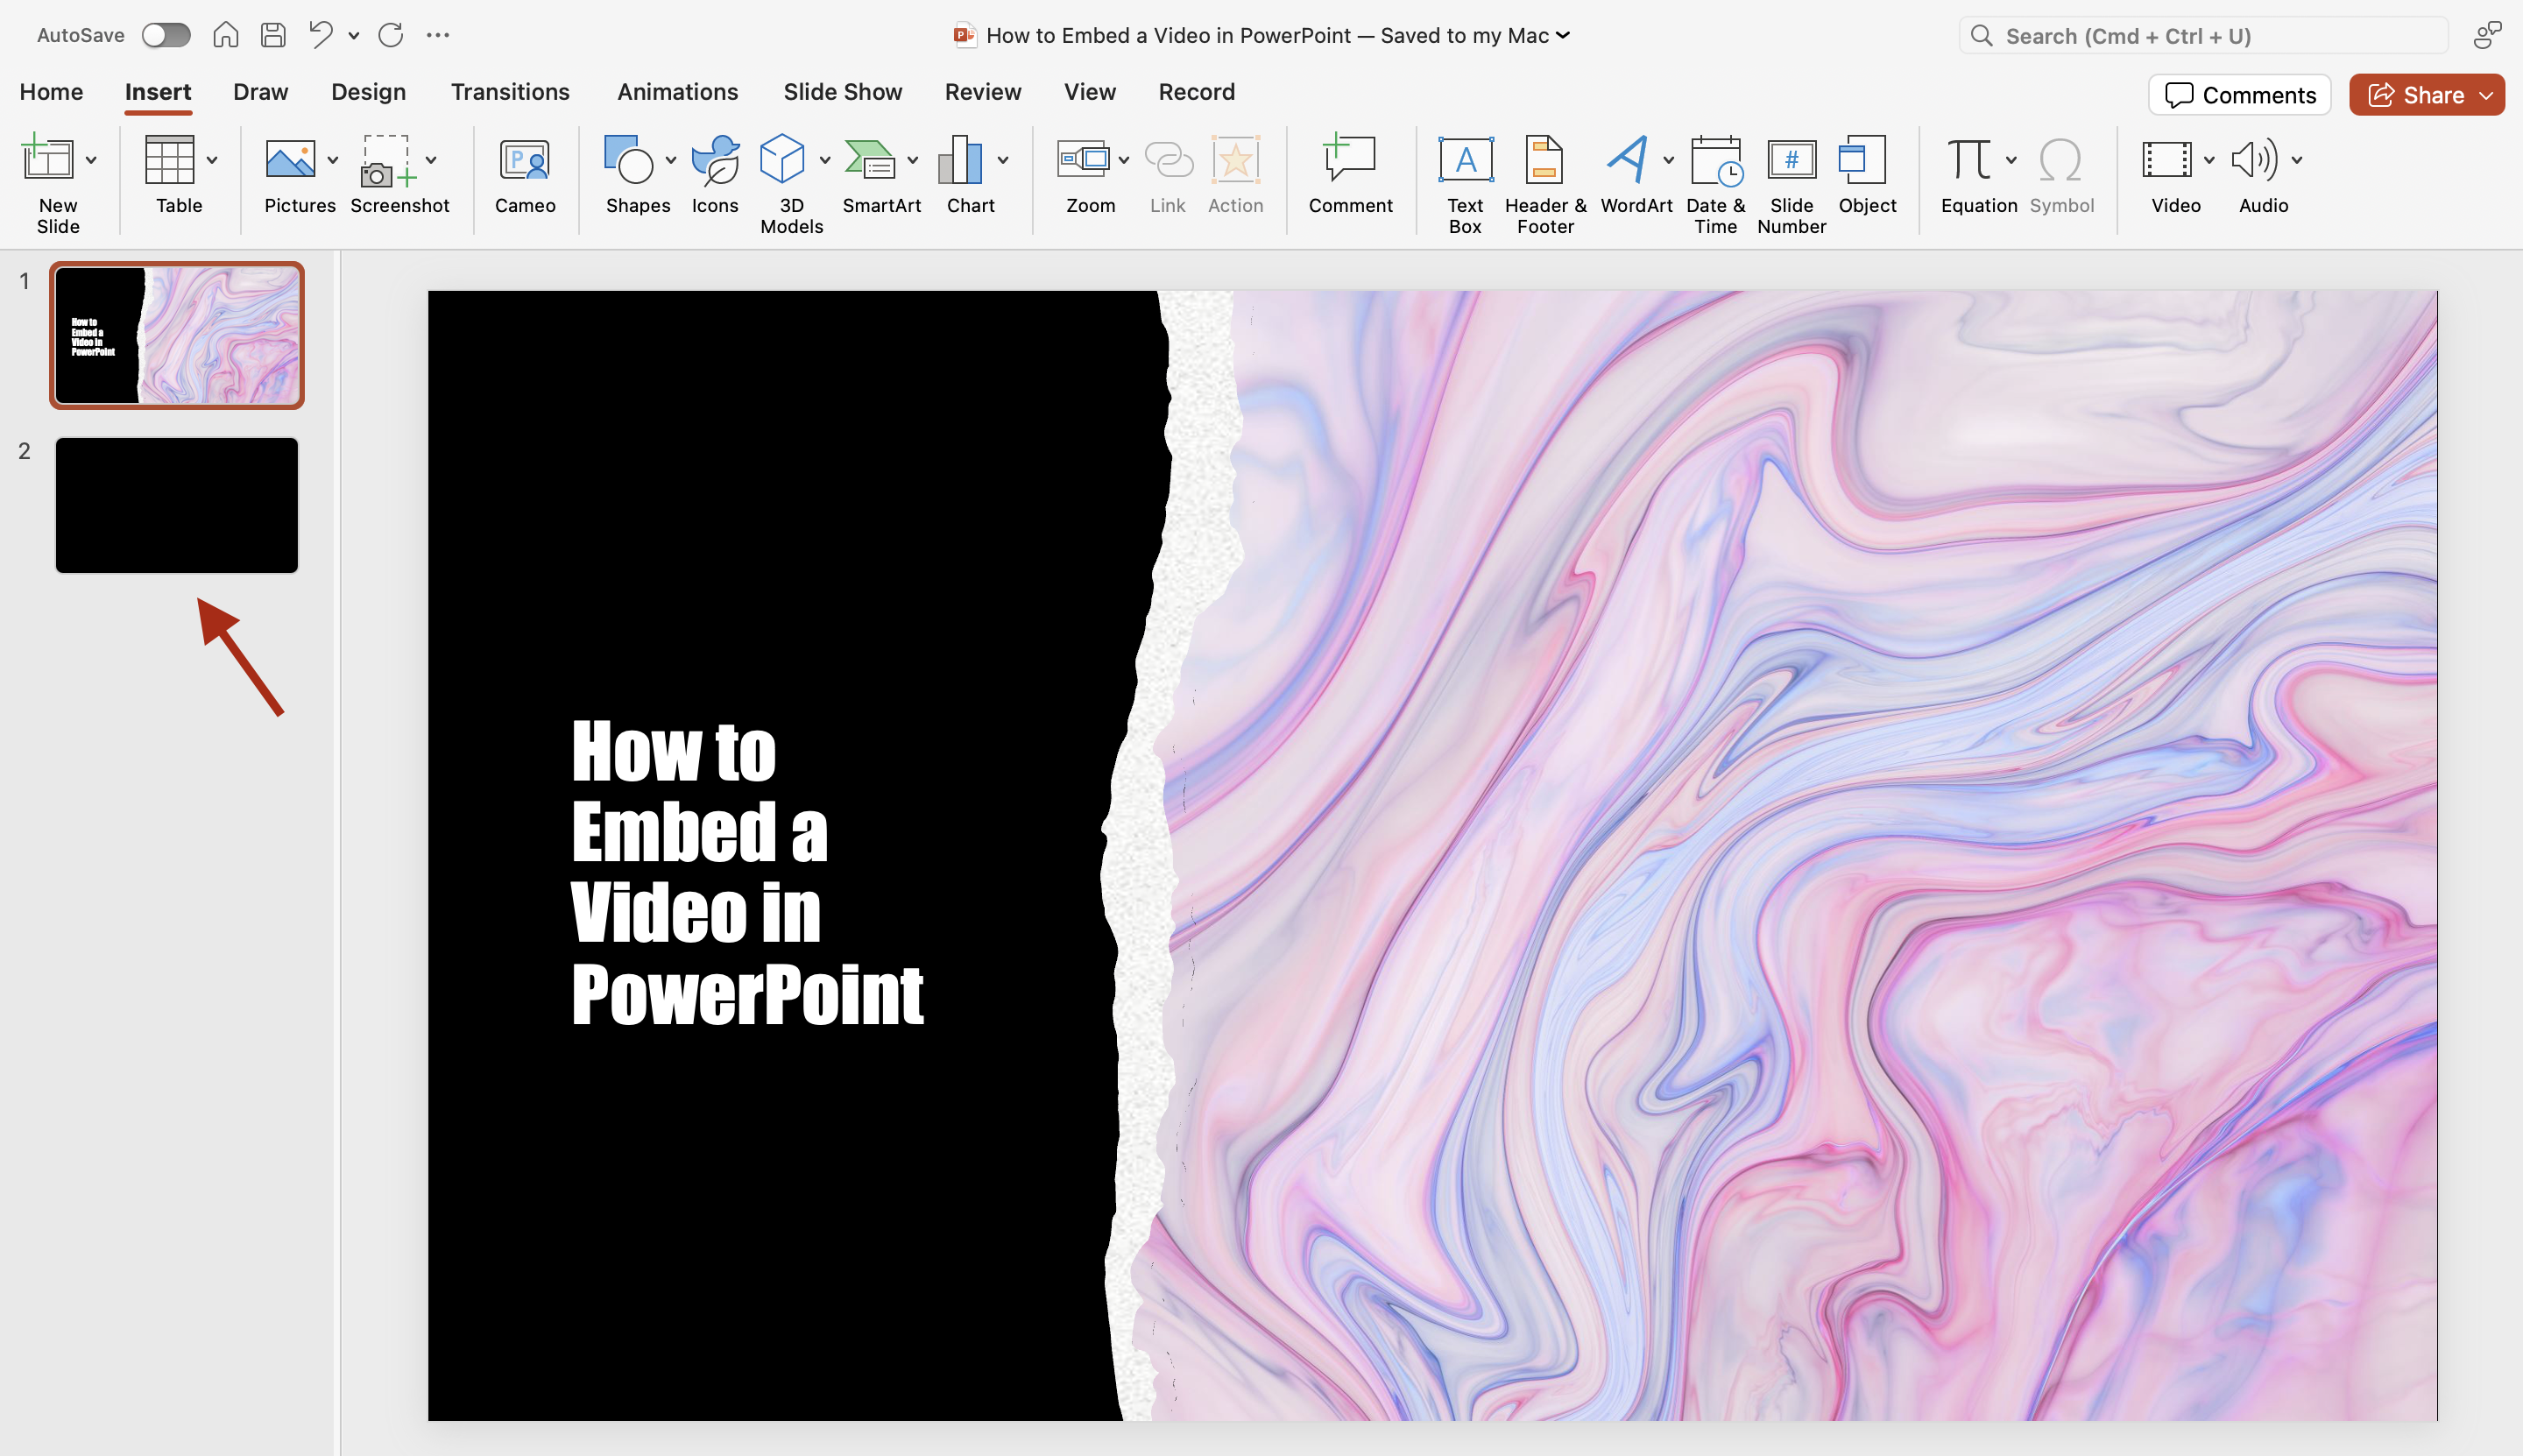Open the New Slide layout dropdown arrow
The width and height of the screenshot is (2523, 1456).
pos(91,160)
